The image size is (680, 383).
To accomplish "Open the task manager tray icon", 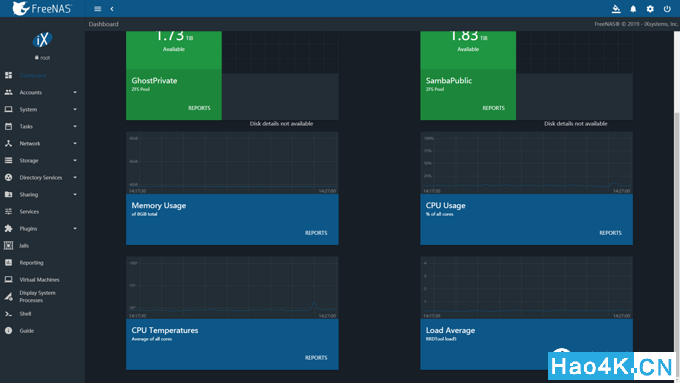I will pos(616,9).
